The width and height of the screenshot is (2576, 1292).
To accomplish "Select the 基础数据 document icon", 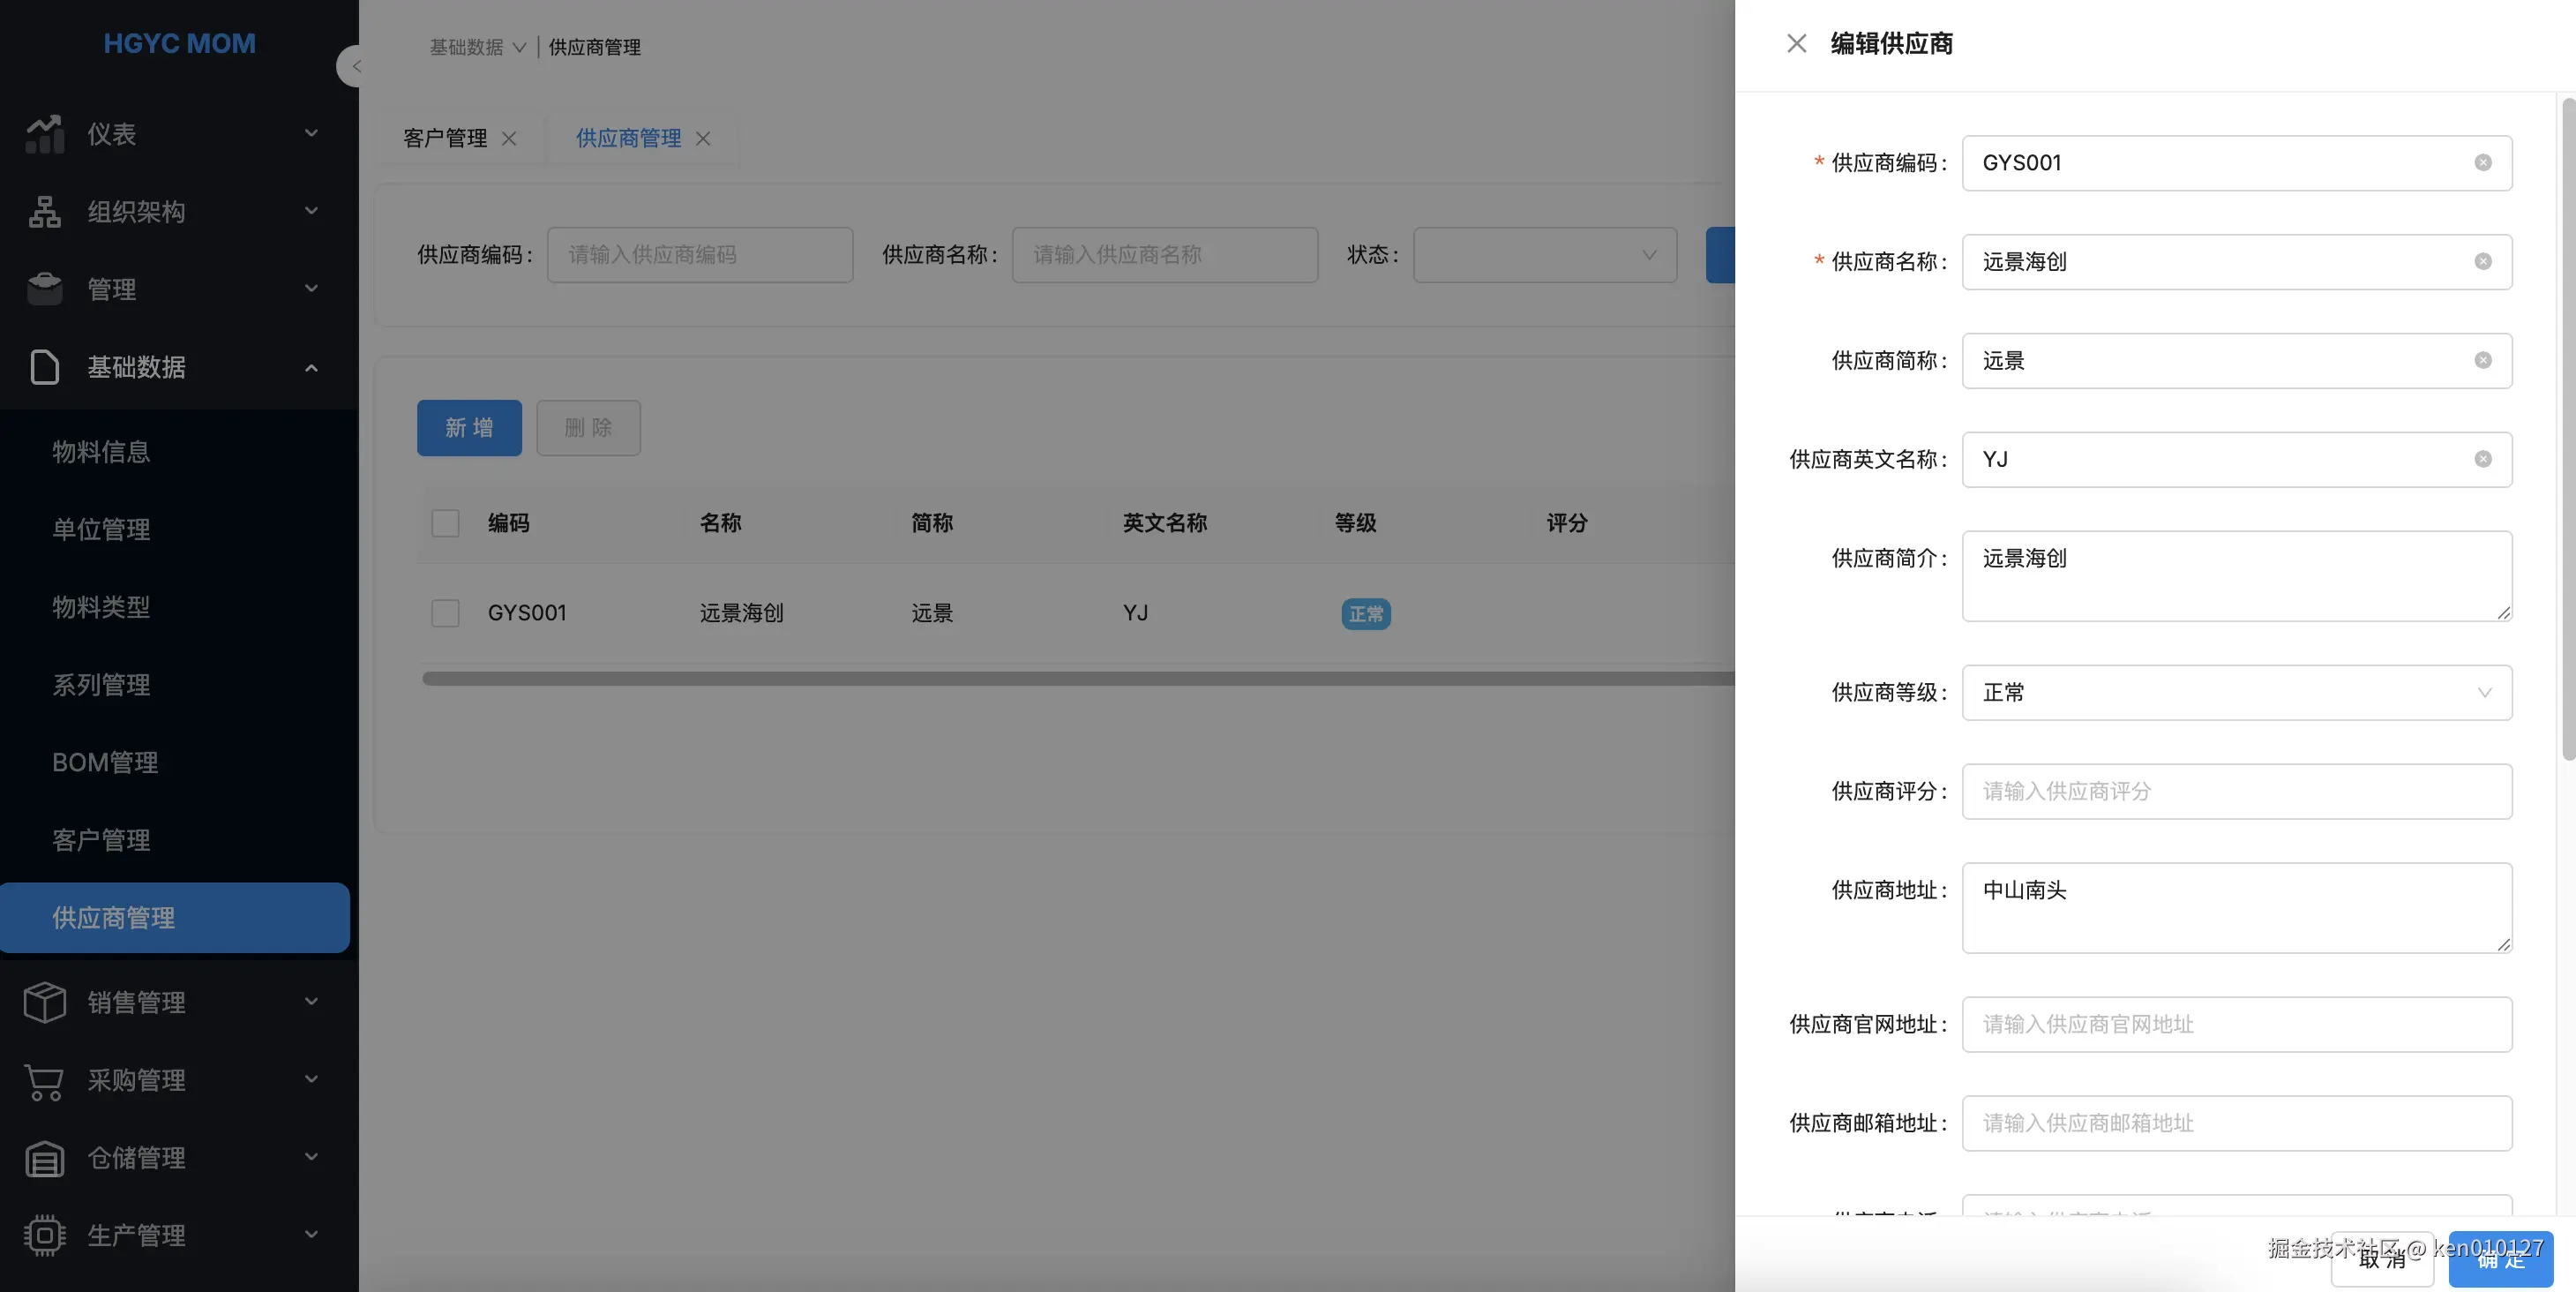I will click(45, 367).
